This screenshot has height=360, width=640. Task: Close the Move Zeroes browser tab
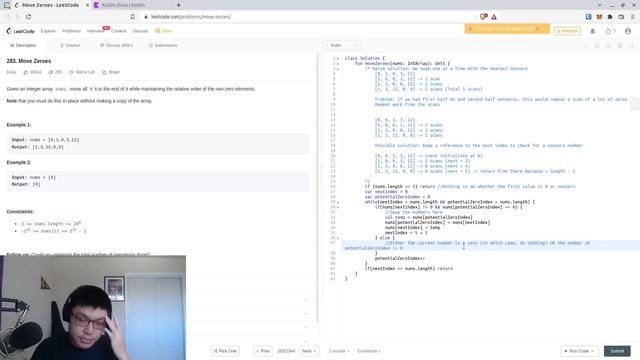click(x=87, y=5)
